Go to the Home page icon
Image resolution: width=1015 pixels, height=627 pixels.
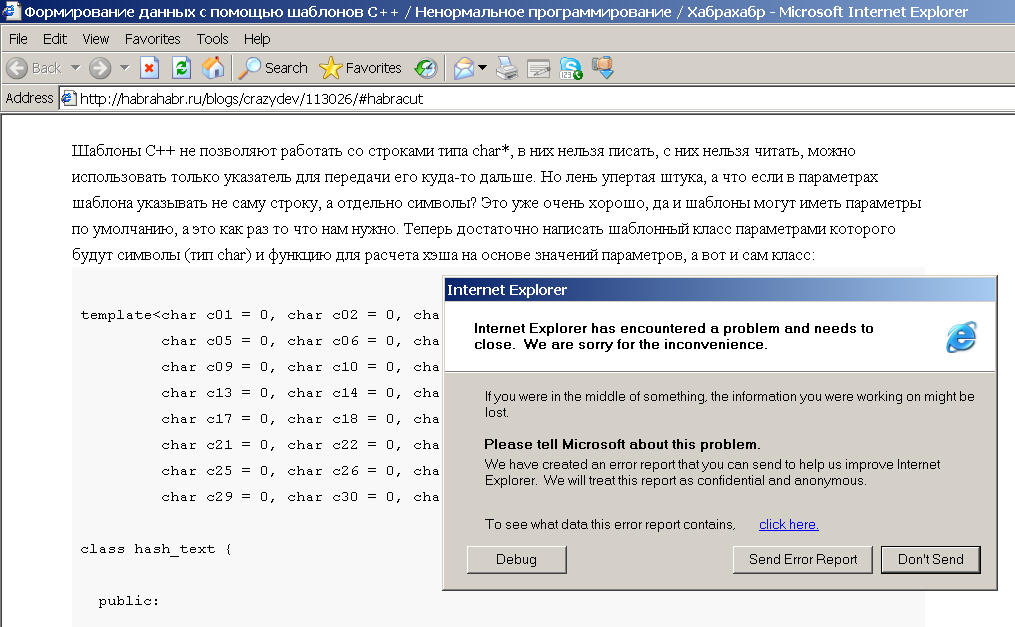click(x=213, y=68)
